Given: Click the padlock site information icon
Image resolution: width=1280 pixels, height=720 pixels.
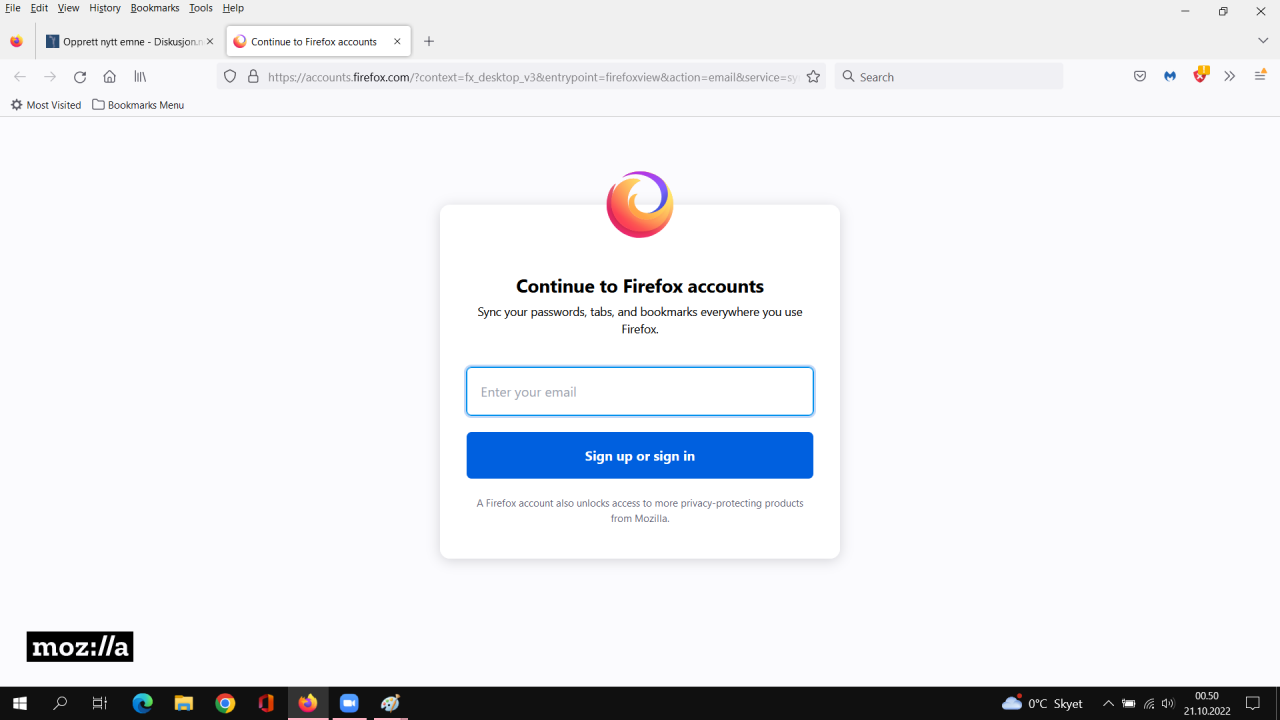Looking at the screenshot, I should tap(253, 77).
